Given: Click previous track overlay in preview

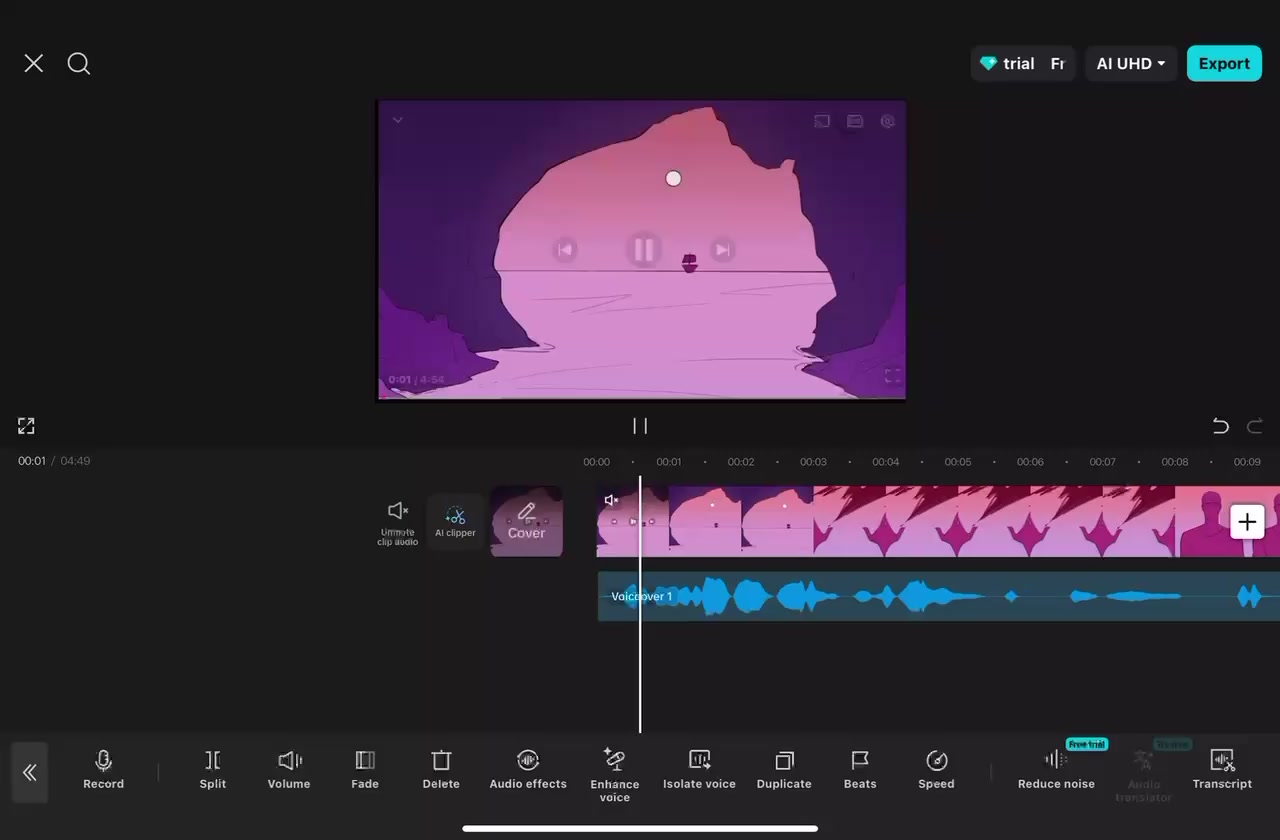Looking at the screenshot, I should pyautogui.click(x=565, y=250).
